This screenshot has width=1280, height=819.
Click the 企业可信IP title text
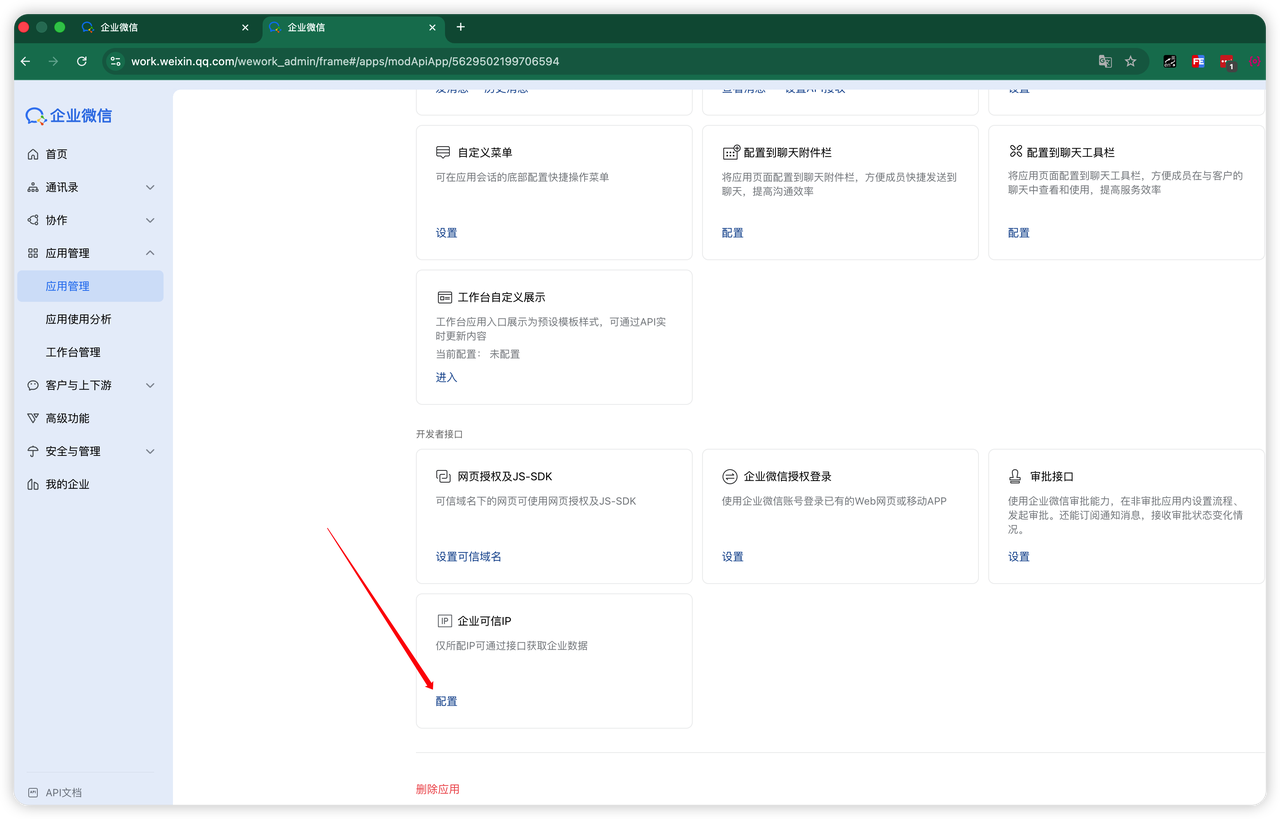[484, 621]
